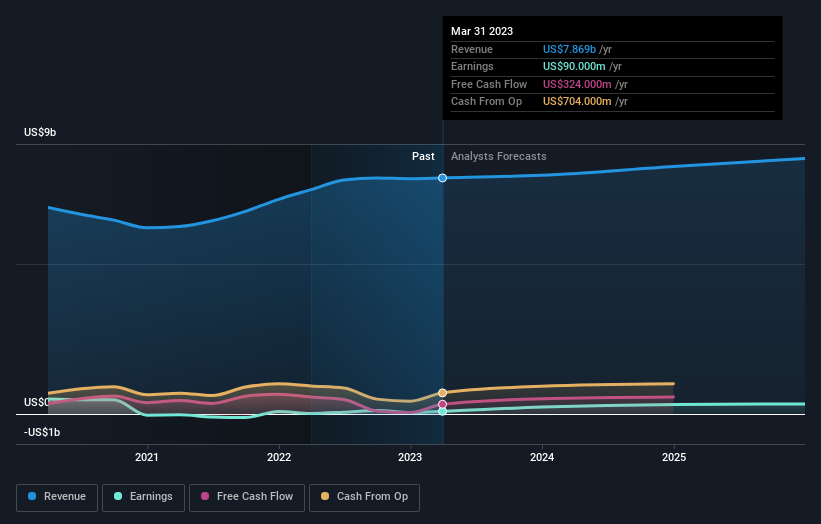The width and height of the screenshot is (821, 524).
Task: Click the US$7.869b revenue value
Action: click(x=569, y=49)
